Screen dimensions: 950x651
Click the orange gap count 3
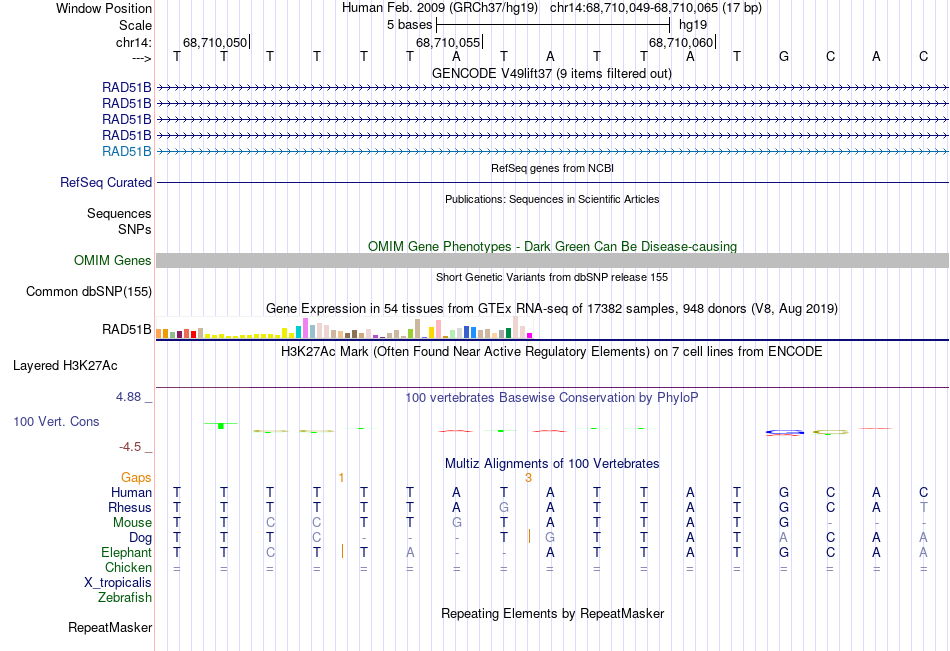point(528,478)
